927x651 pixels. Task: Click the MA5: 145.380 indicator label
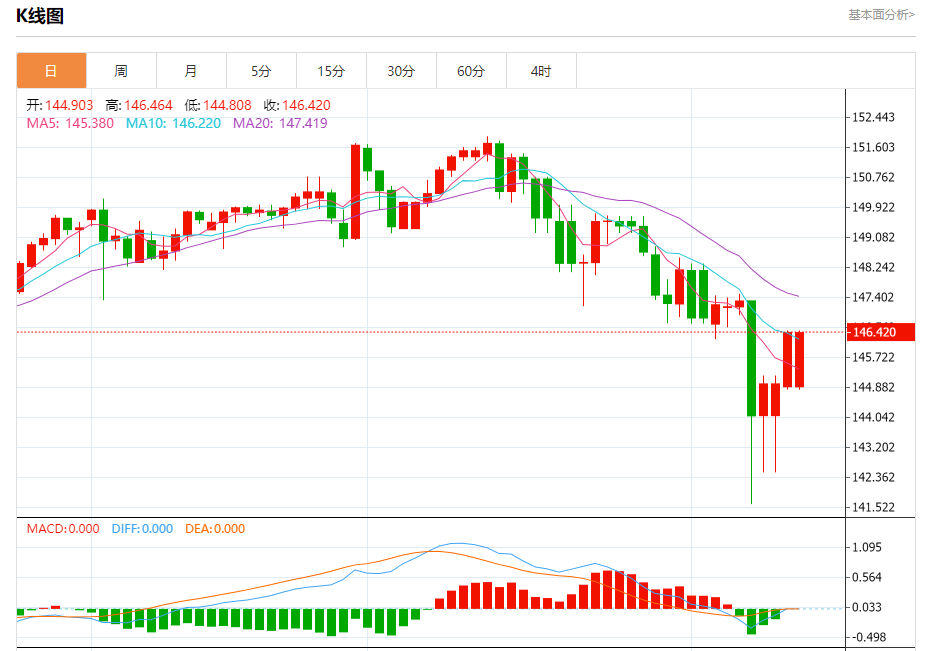[x=70, y=123]
